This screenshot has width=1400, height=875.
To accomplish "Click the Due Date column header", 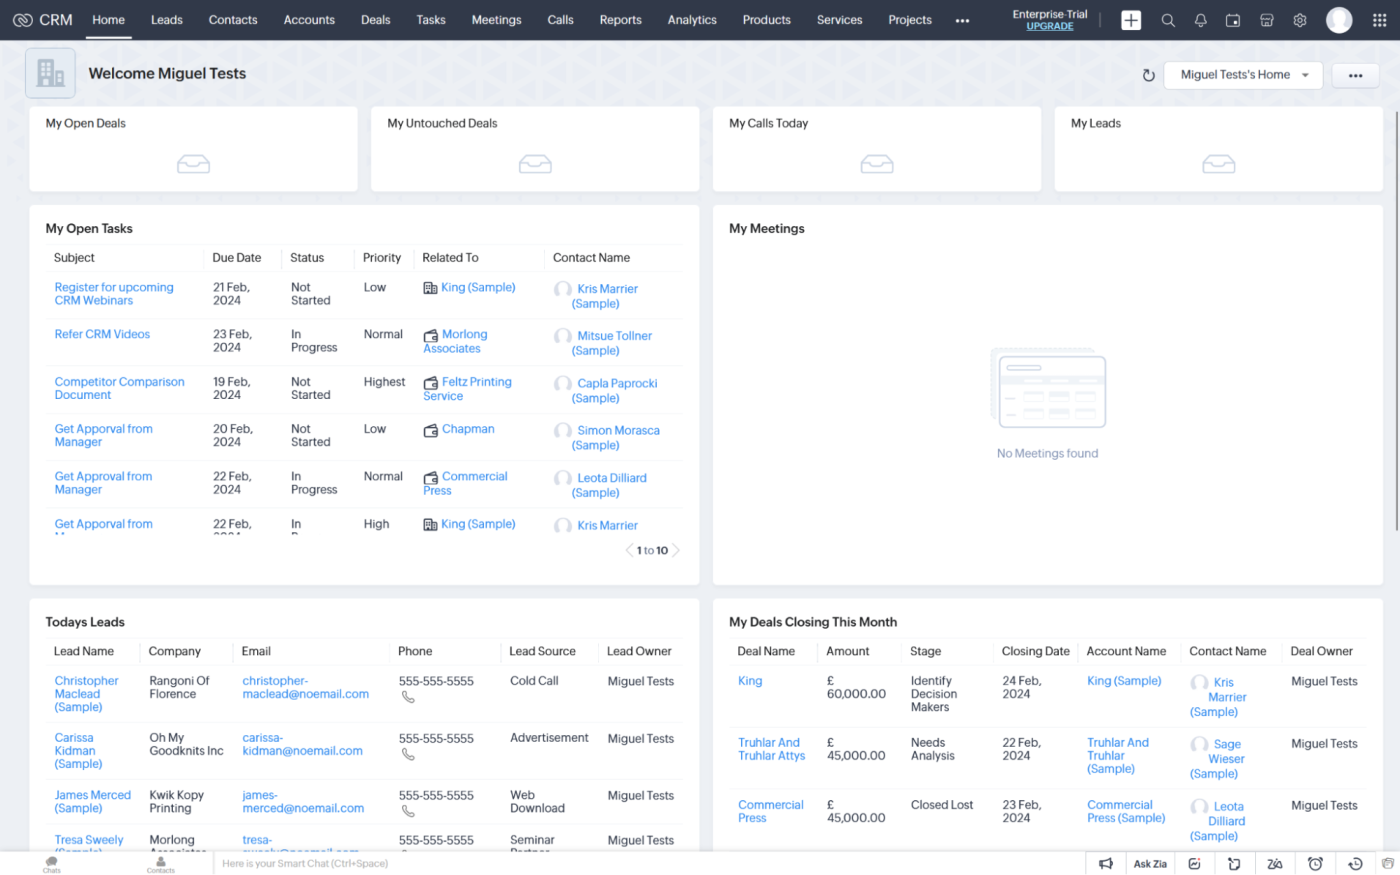I will point(237,258).
